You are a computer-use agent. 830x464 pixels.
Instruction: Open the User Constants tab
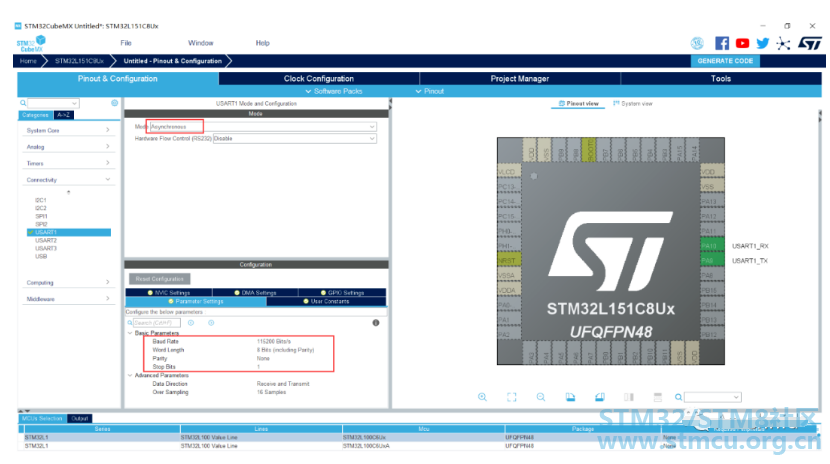326,302
